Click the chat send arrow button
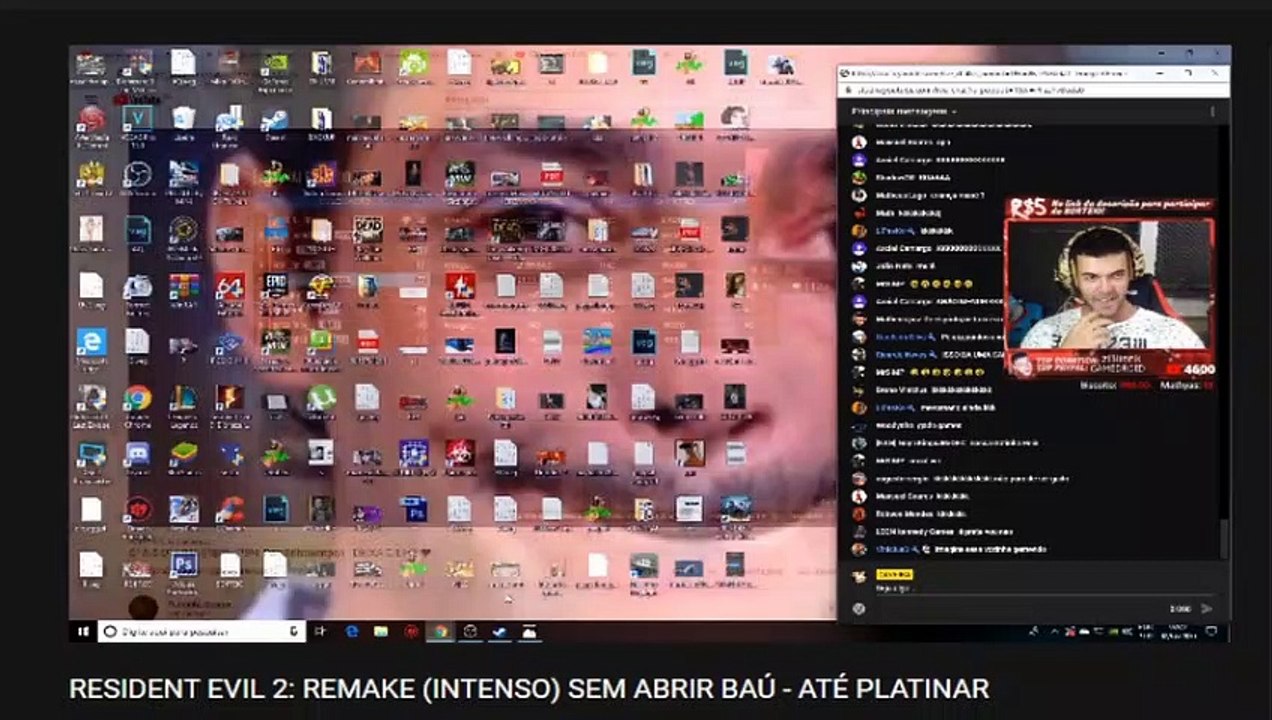Screen dimensions: 1272x720 point(1207,608)
